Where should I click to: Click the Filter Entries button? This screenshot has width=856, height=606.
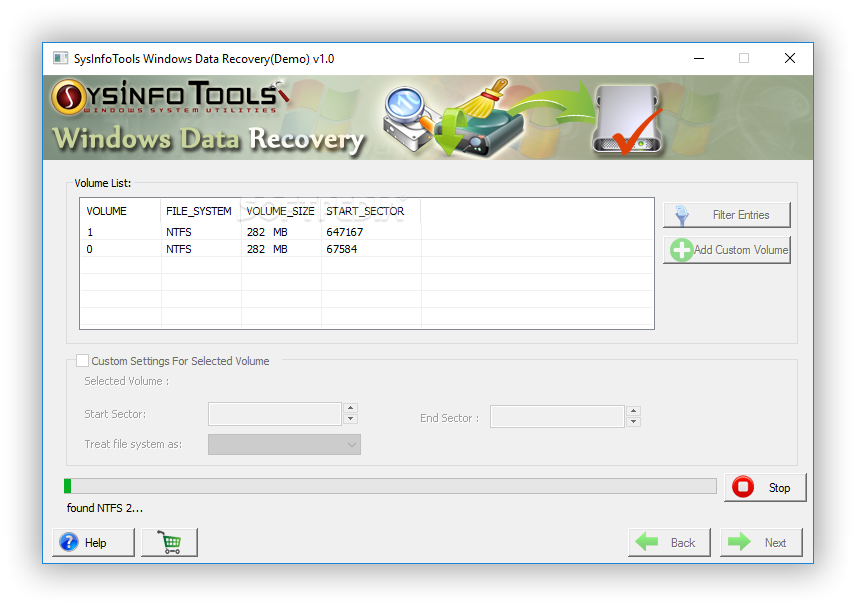click(727, 215)
